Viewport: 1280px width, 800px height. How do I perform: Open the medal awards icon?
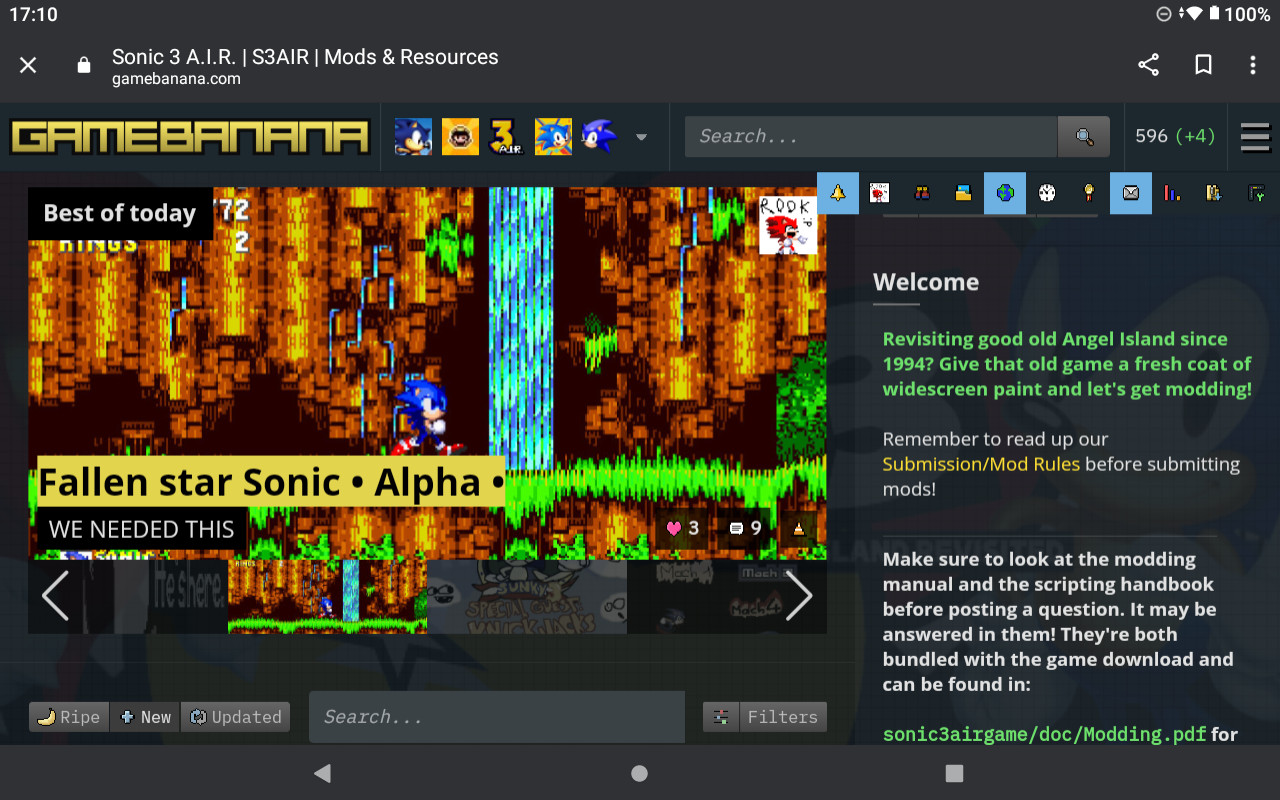pyautogui.click(x=1089, y=192)
